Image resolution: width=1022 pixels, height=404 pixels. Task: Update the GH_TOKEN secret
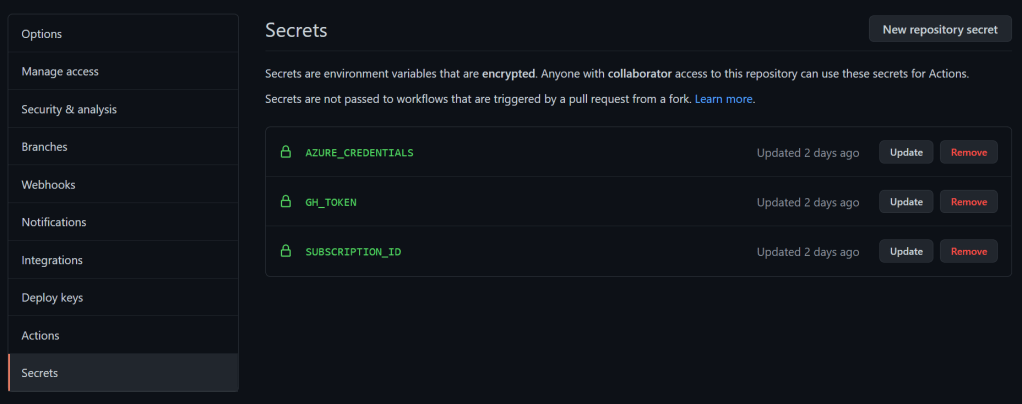tap(906, 202)
